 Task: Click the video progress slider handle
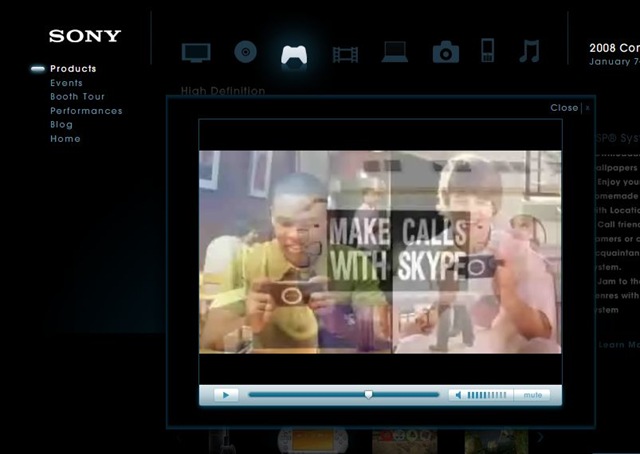tap(369, 395)
